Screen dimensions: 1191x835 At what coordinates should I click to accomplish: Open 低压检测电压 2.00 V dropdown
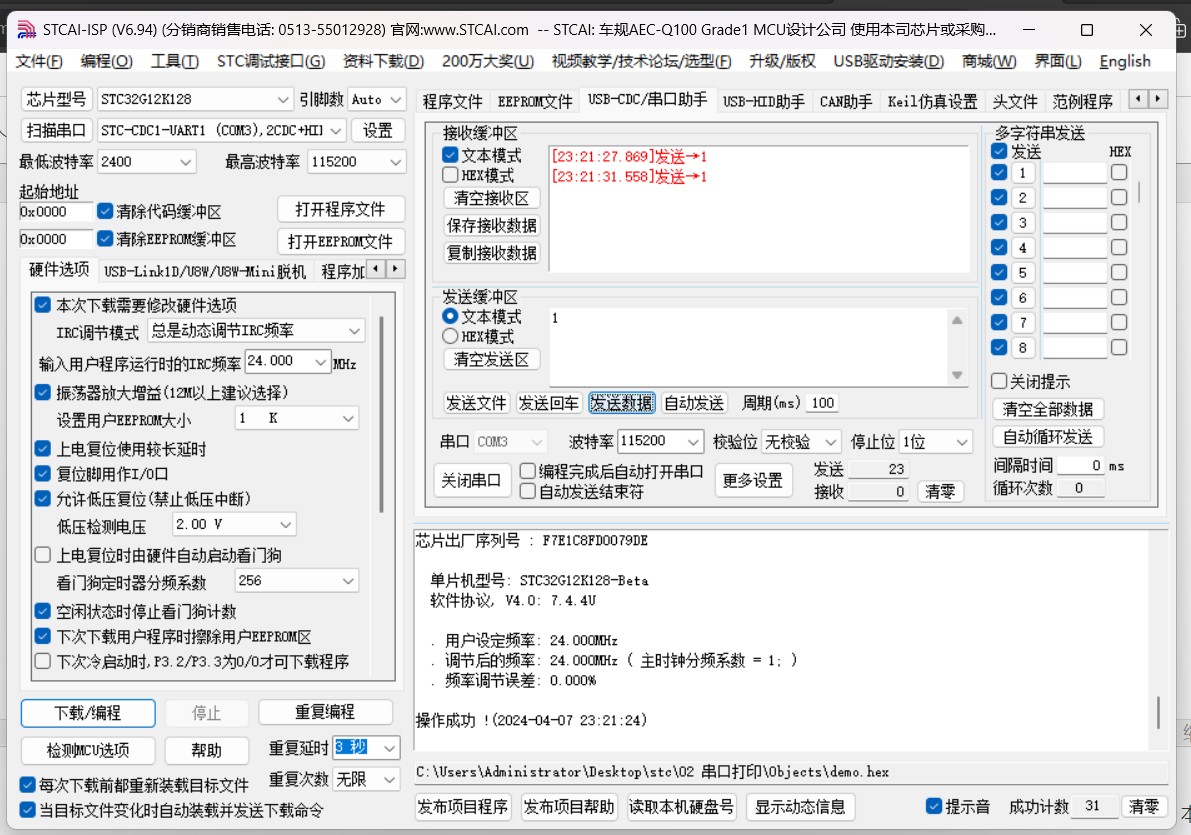tap(233, 524)
